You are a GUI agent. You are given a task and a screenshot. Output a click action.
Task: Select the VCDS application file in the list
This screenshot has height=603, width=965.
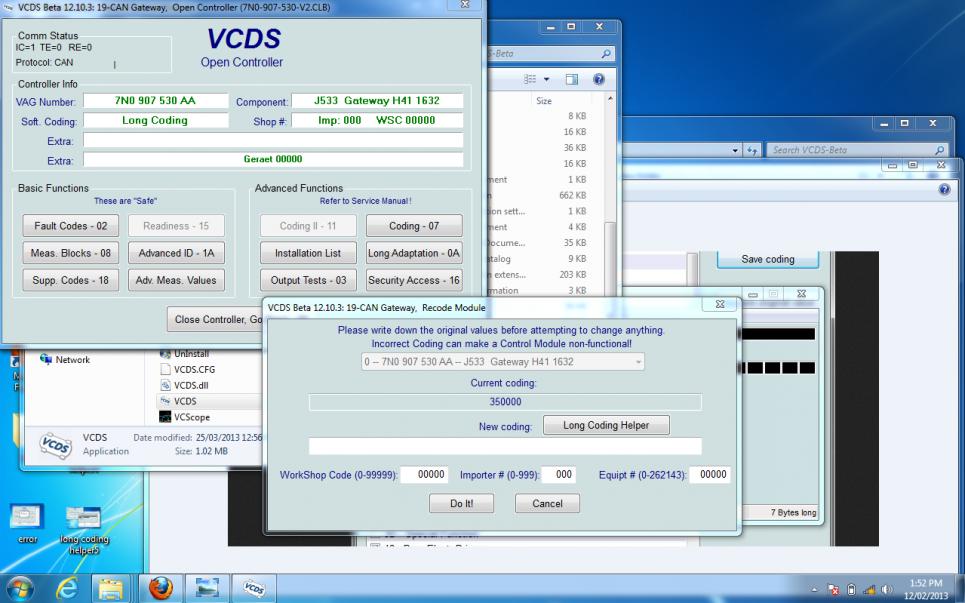[x=178, y=401]
